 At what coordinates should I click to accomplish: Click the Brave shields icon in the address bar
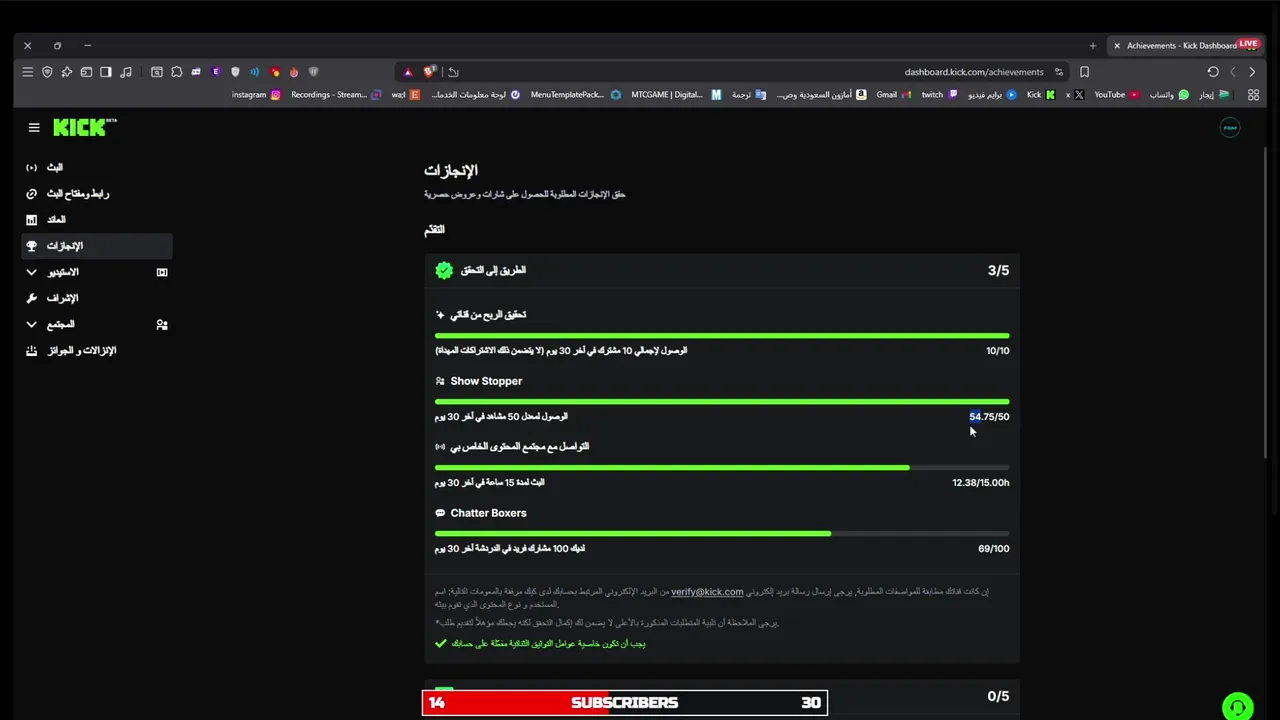tap(429, 72)
